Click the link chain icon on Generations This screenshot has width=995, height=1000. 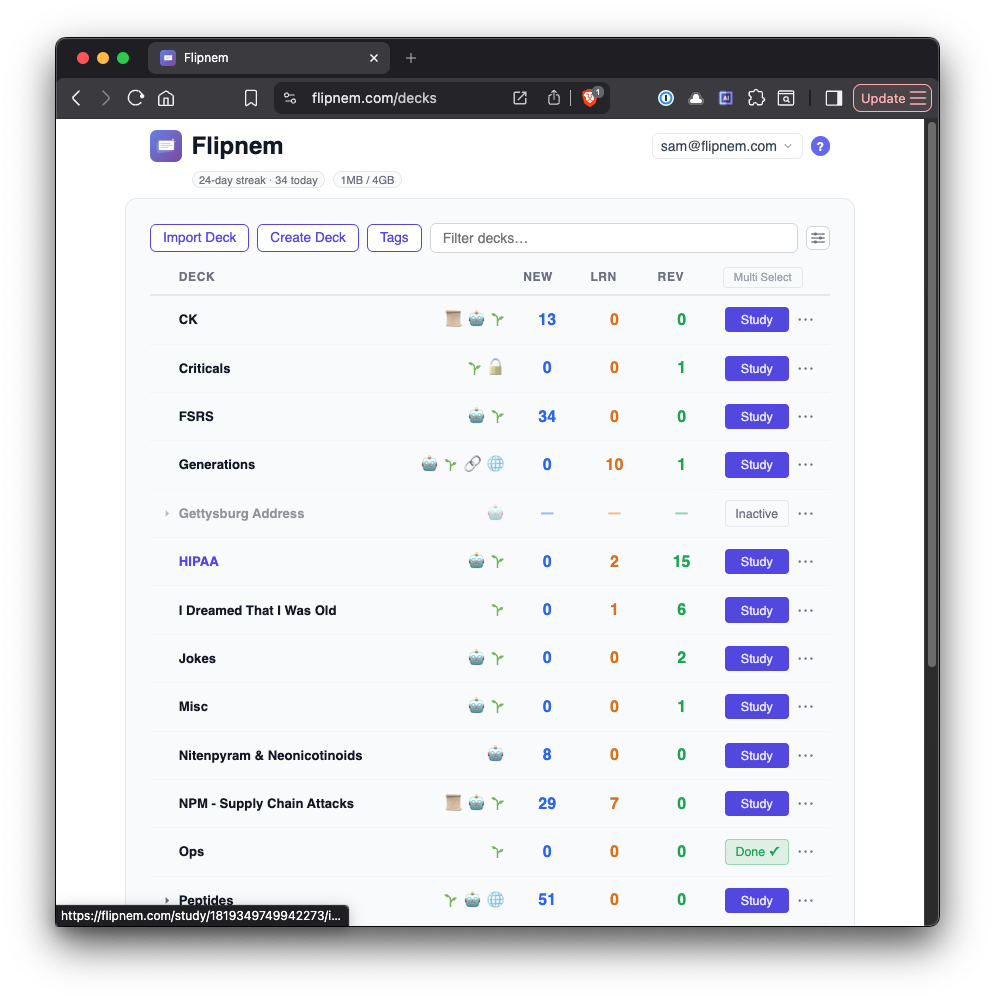pos(473,464)
